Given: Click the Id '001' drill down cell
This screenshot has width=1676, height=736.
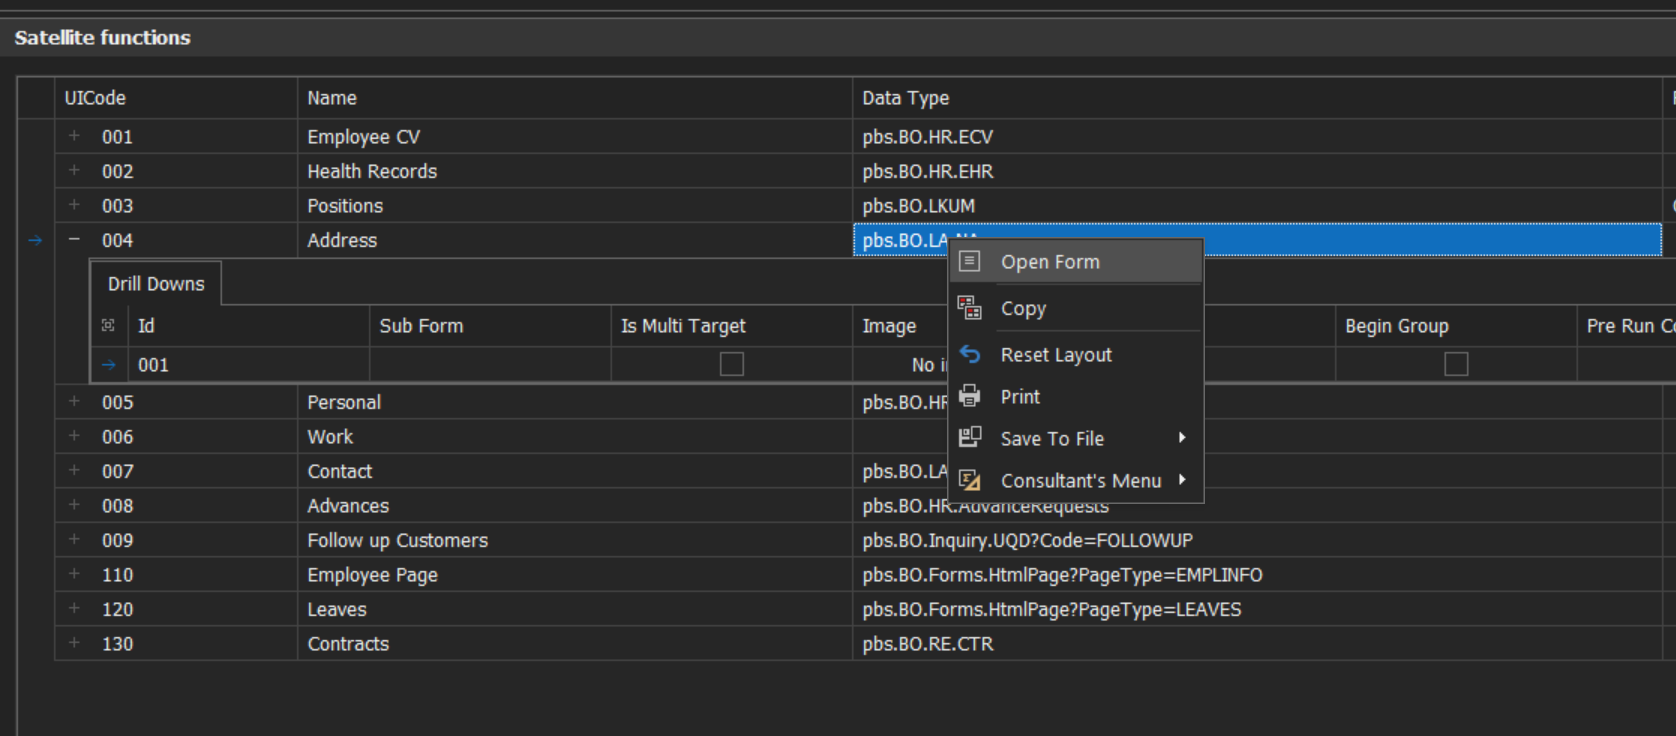Looking at the screenshot, I should point(249,365).
